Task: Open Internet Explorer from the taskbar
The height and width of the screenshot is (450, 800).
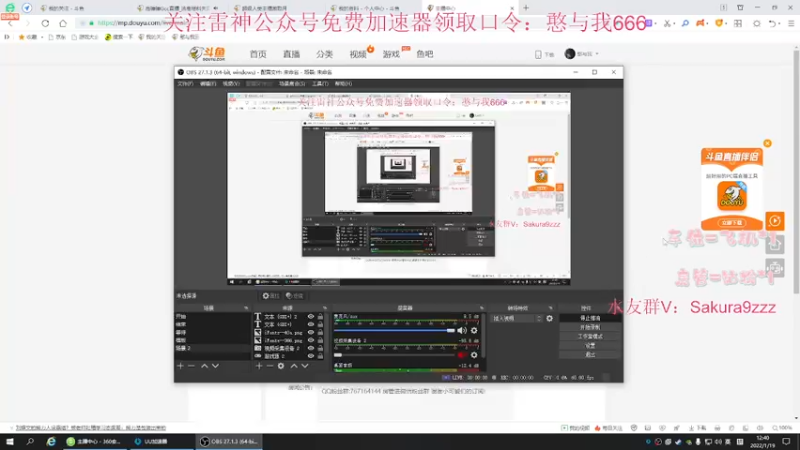Action: [x=51, y=441]
